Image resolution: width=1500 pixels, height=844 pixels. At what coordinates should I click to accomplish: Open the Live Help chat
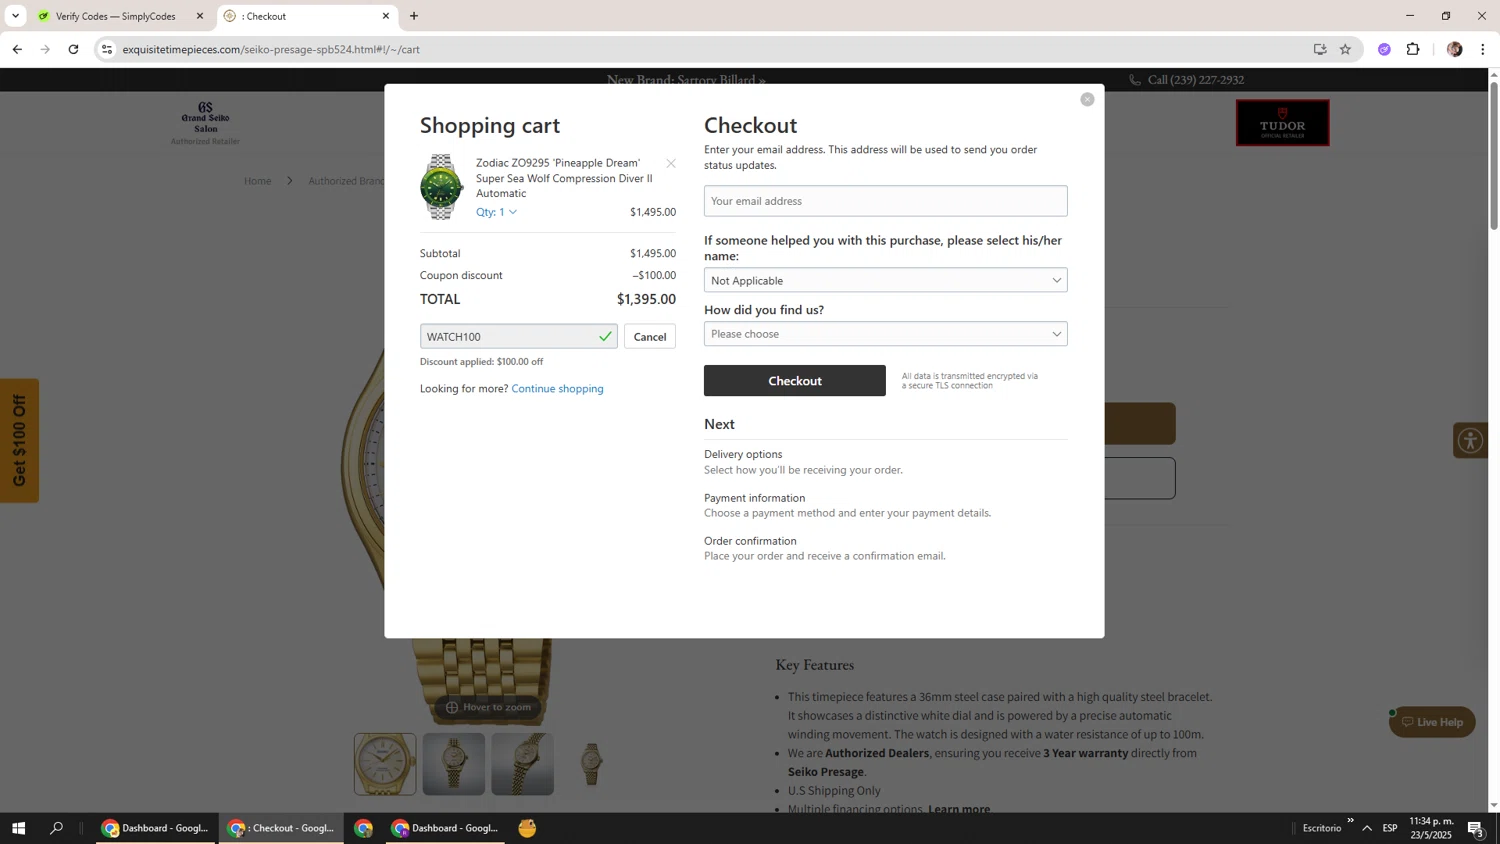pos(1432,722)
